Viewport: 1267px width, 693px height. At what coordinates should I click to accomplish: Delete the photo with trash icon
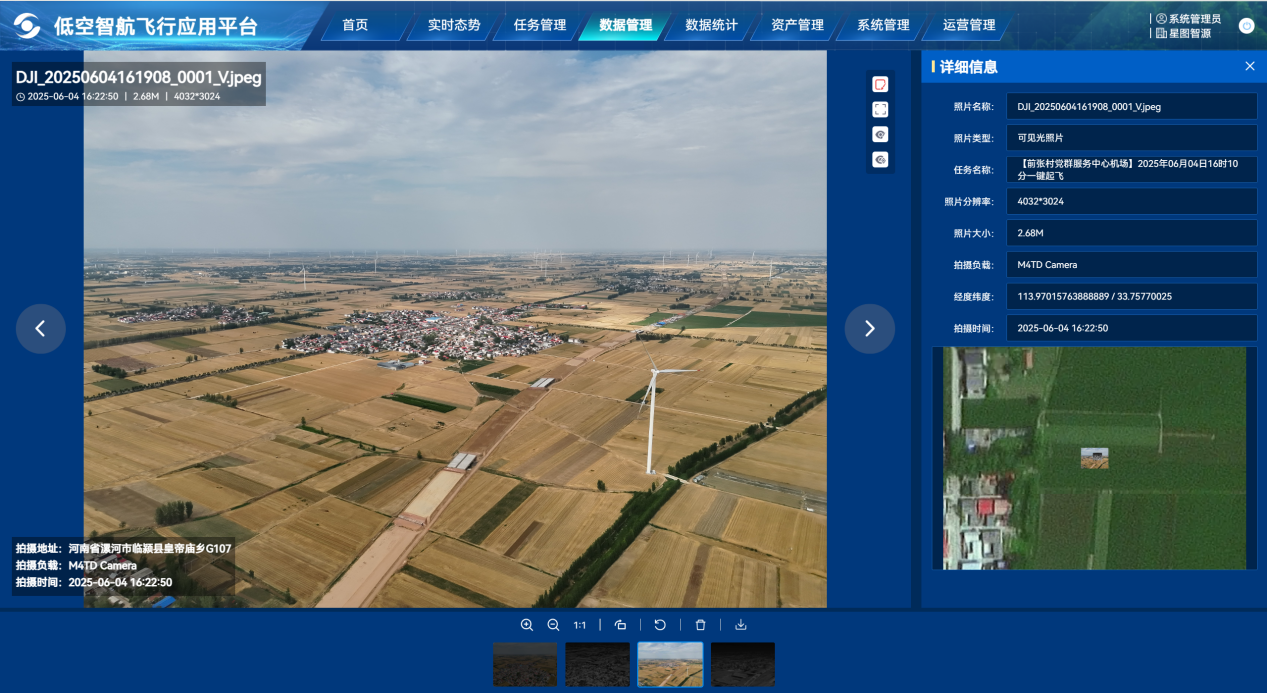(x=700, y=625)
